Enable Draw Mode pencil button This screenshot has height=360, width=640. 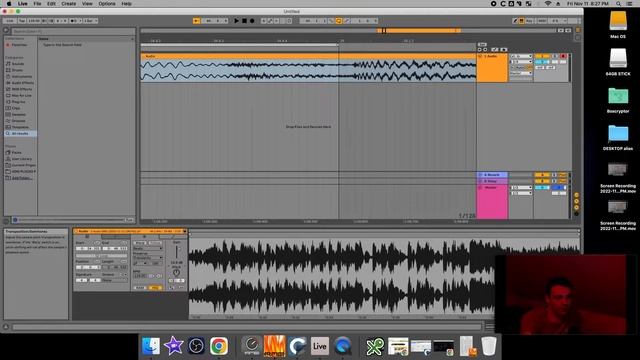coord(516,21)
